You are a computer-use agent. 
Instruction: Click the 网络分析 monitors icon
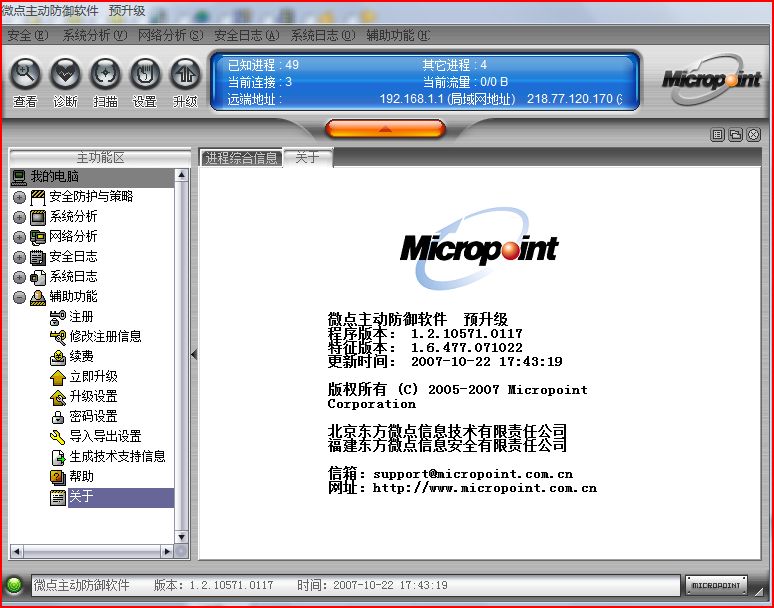[38, 237]
